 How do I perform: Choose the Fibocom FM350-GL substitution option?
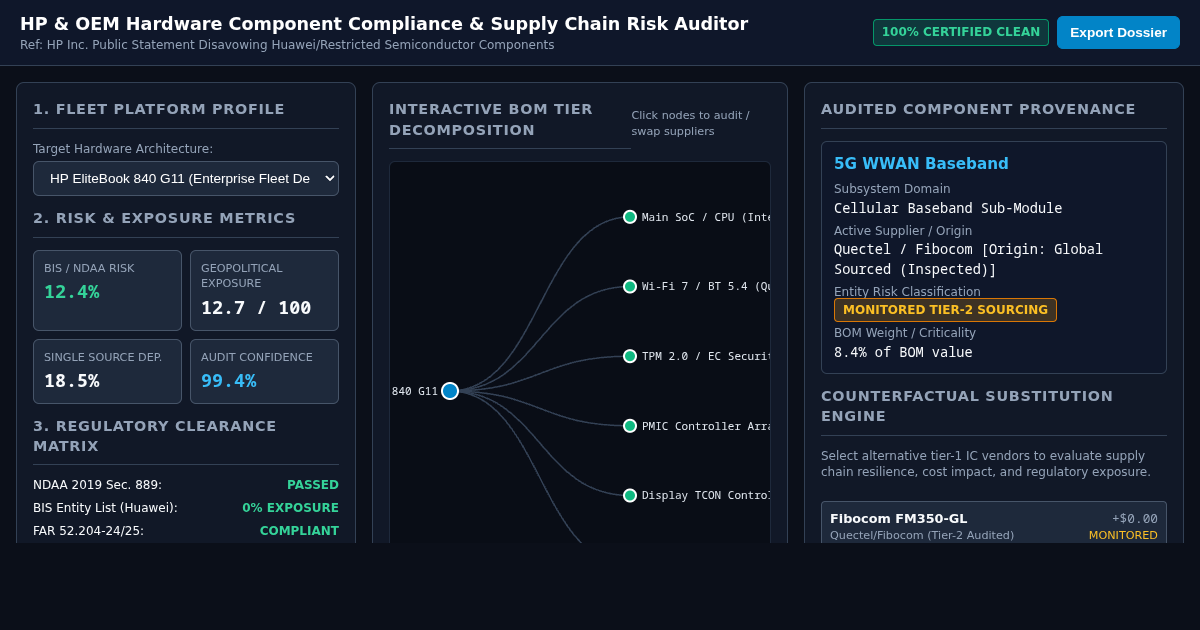pyautogui.click(x=994, y=523)
